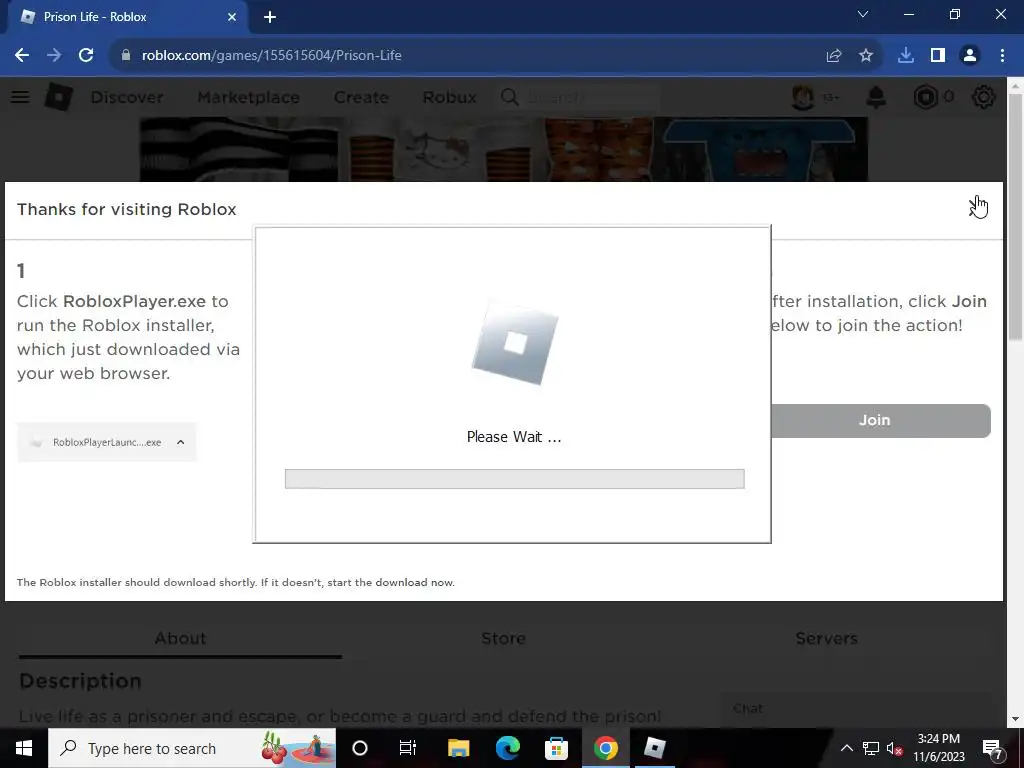Click the installer progress bar
This screenshot has height=768, width=1024.
coord(515,479)
